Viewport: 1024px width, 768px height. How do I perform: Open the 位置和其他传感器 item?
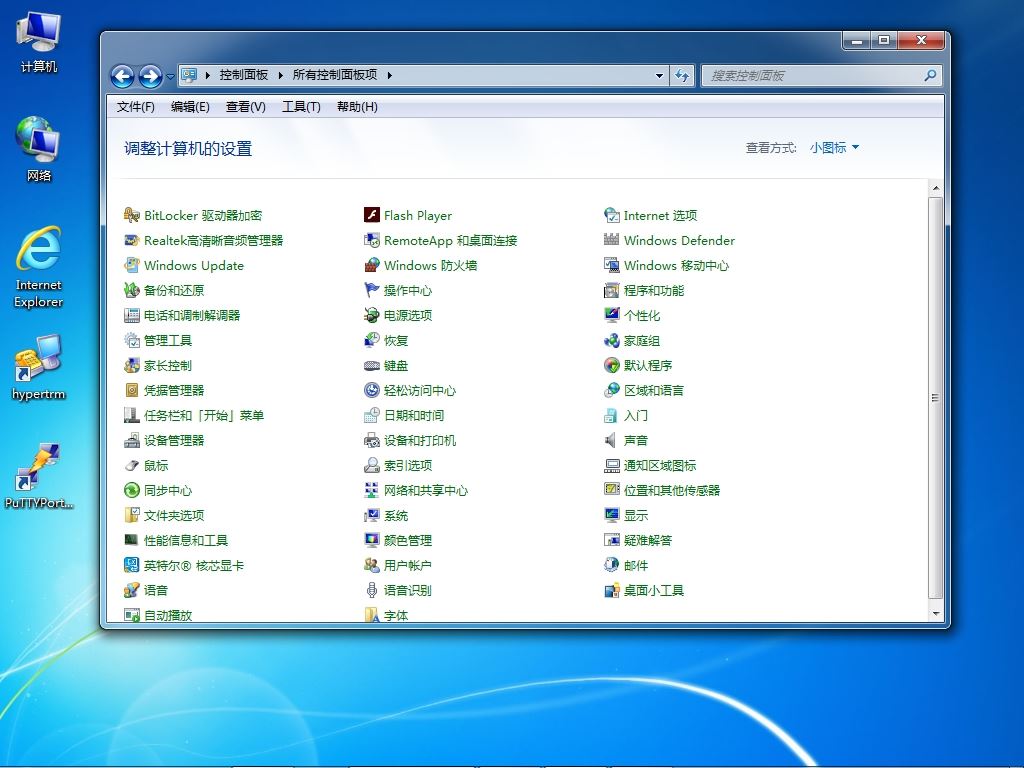coord(672,490)
